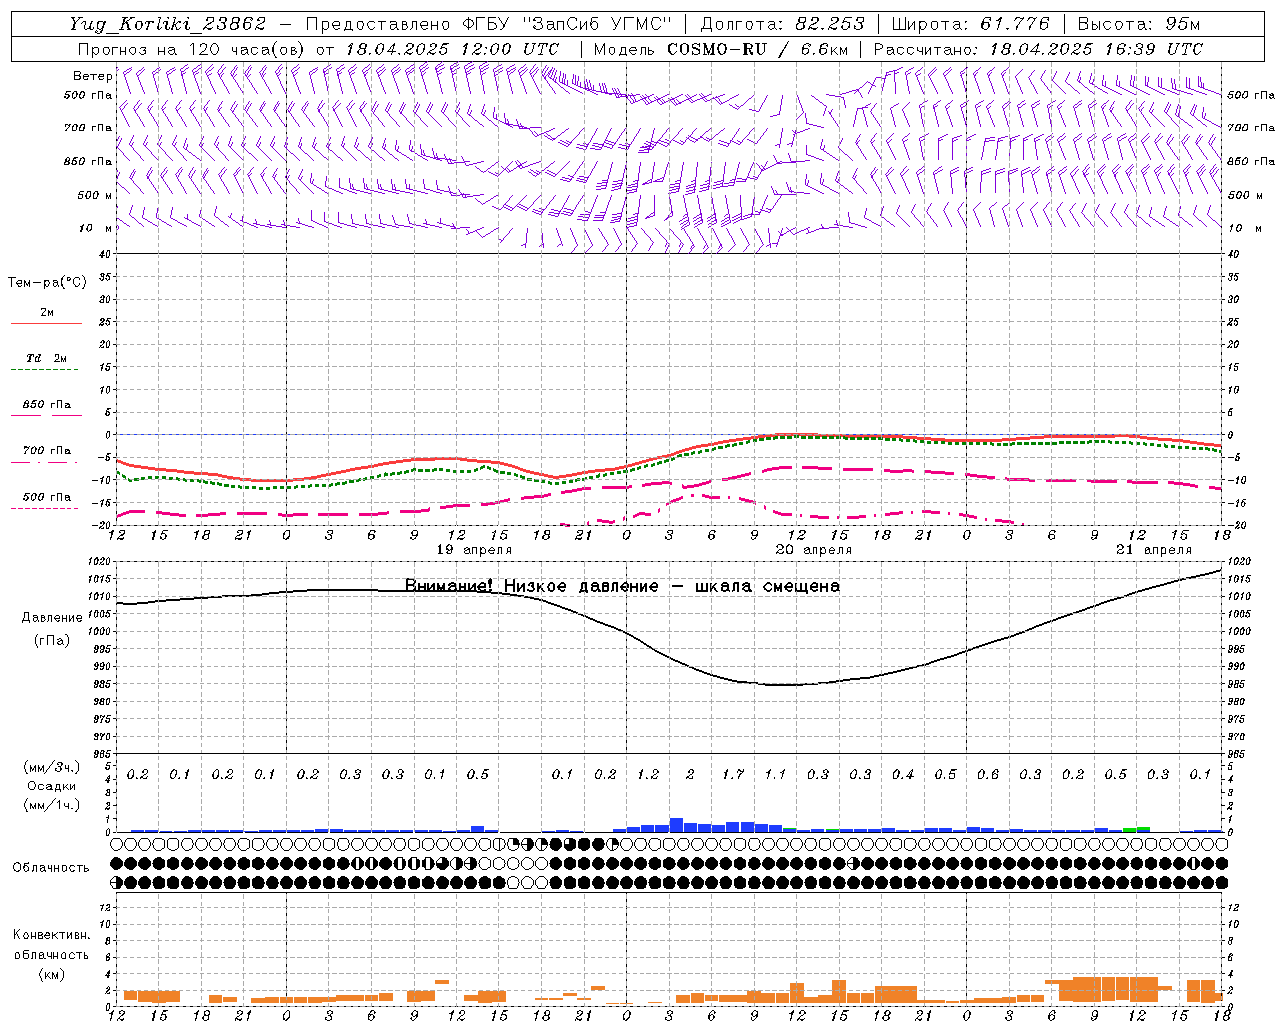Select the Осадки precipitation label
The image size is (1280, 1024).
point(52,786)
